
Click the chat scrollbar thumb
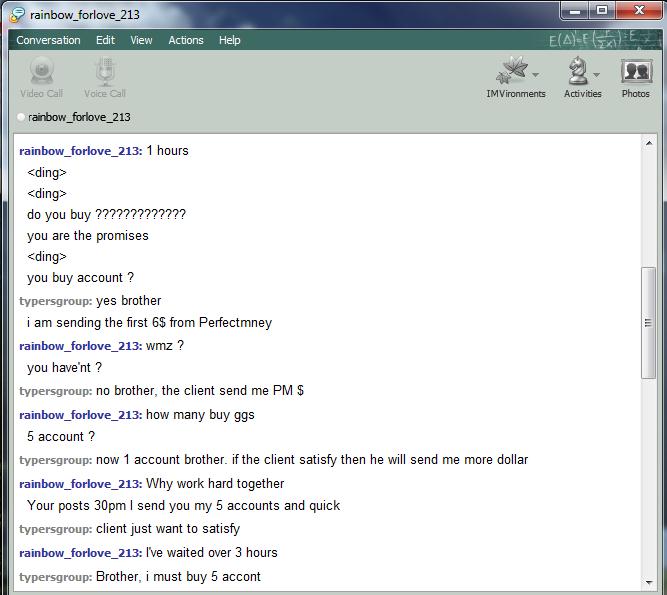649,323
